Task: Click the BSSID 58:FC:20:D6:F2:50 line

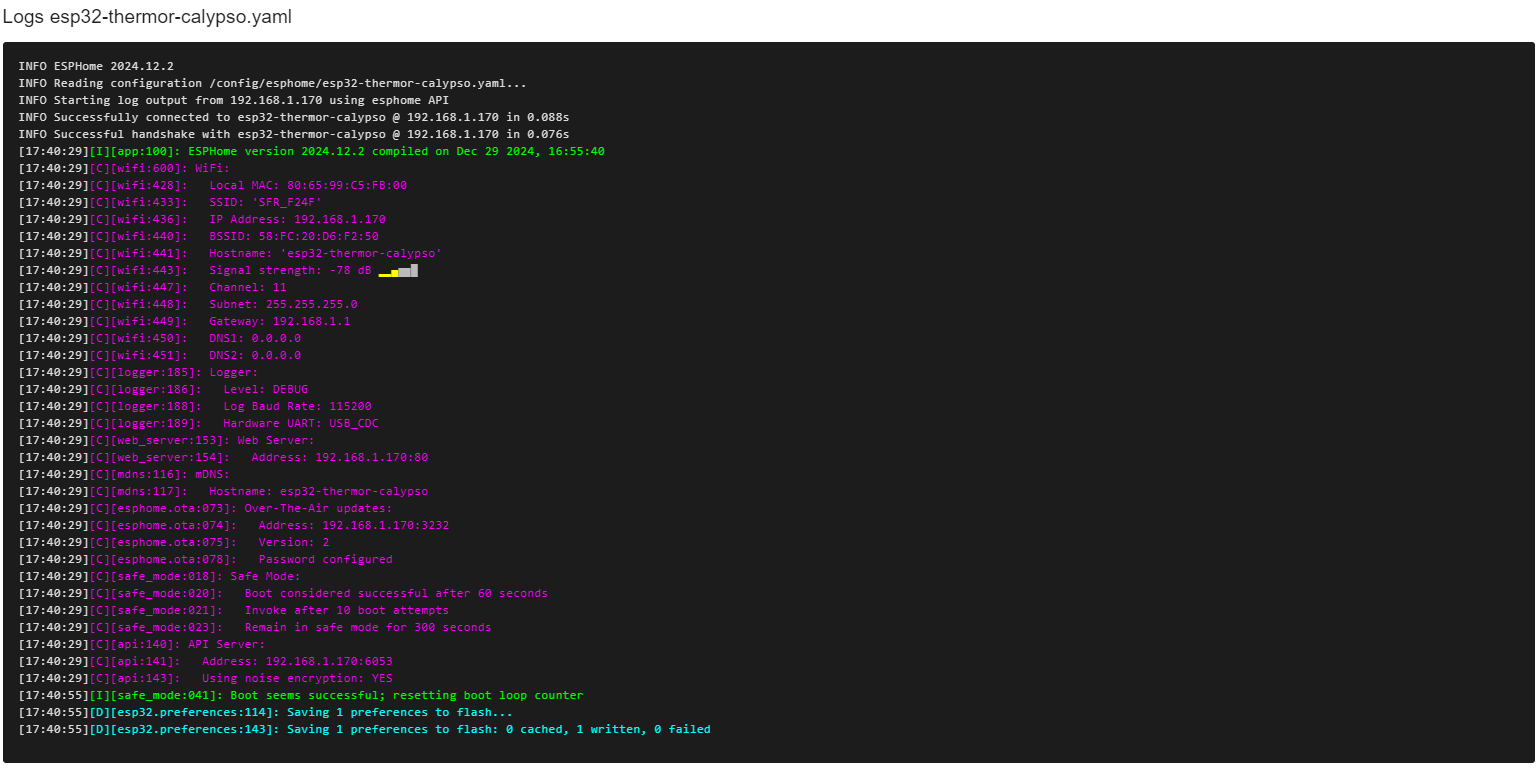Action: coord(198,236)
